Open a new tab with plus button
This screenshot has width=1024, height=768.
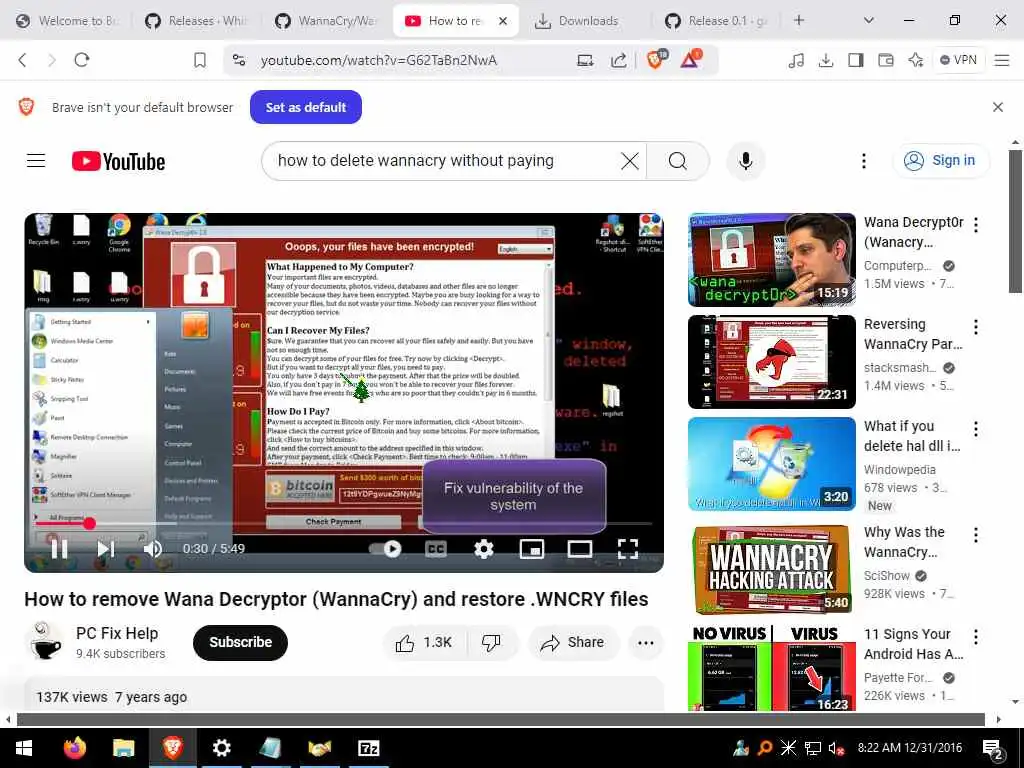(799, 20)
